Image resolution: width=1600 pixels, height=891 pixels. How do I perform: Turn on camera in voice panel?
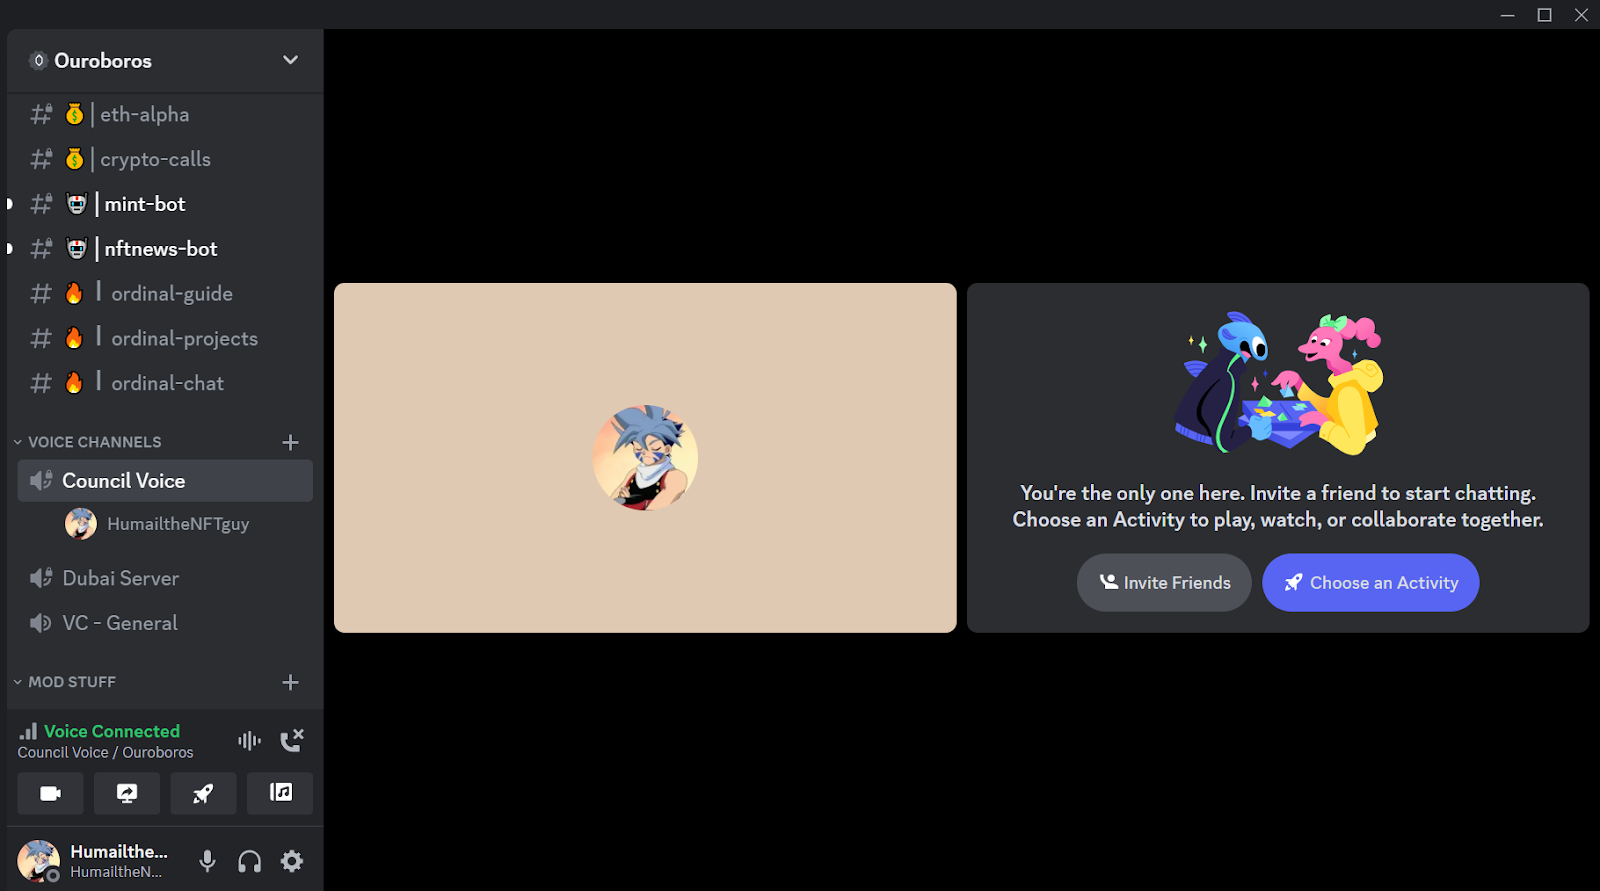[50, 793]
